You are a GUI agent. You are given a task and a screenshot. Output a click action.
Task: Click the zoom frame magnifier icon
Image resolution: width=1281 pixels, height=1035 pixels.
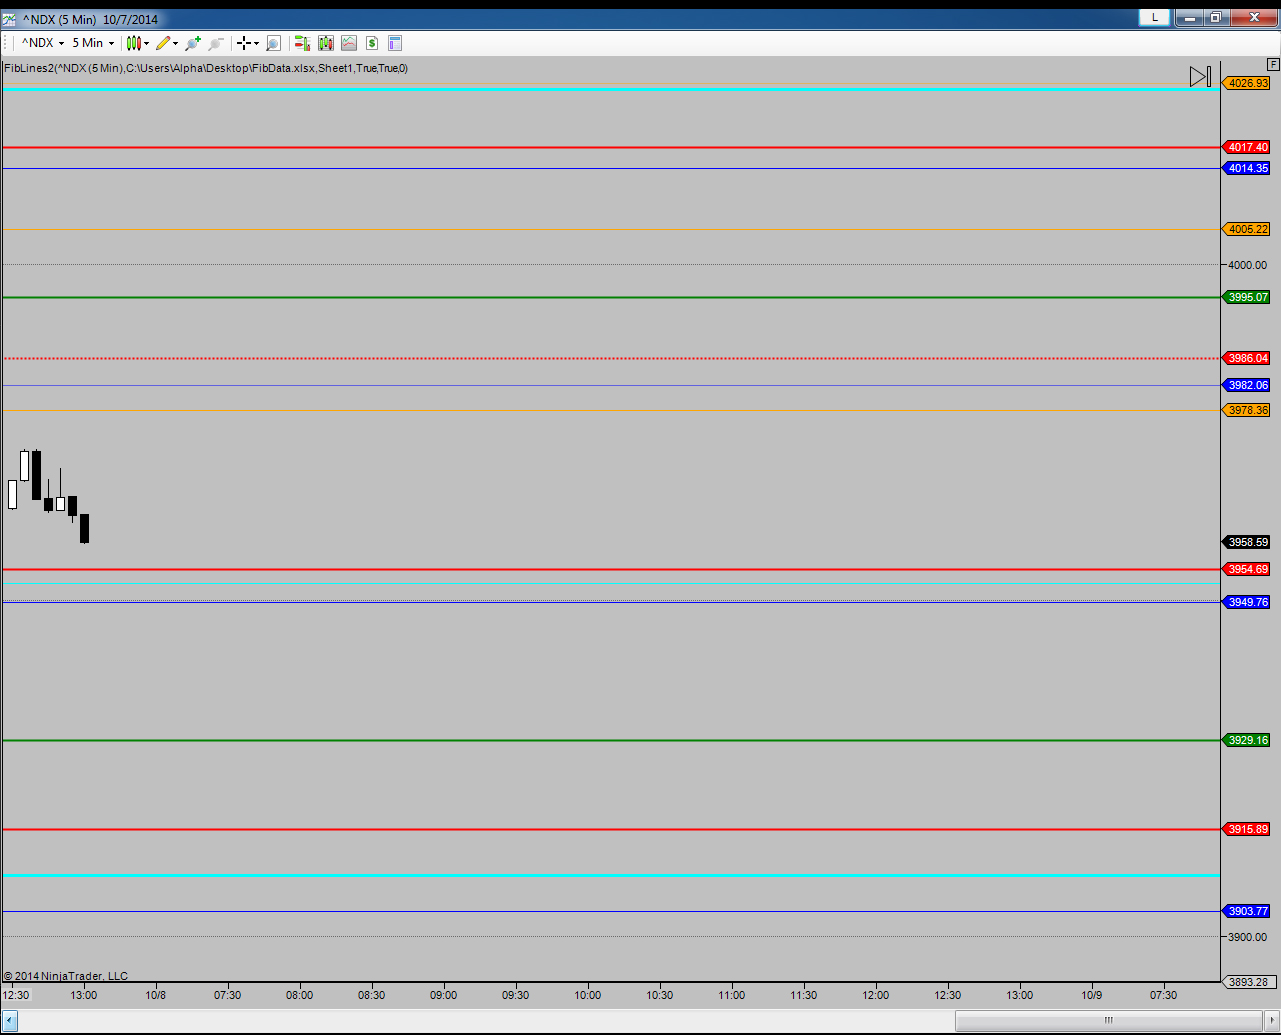pos(273,43)
